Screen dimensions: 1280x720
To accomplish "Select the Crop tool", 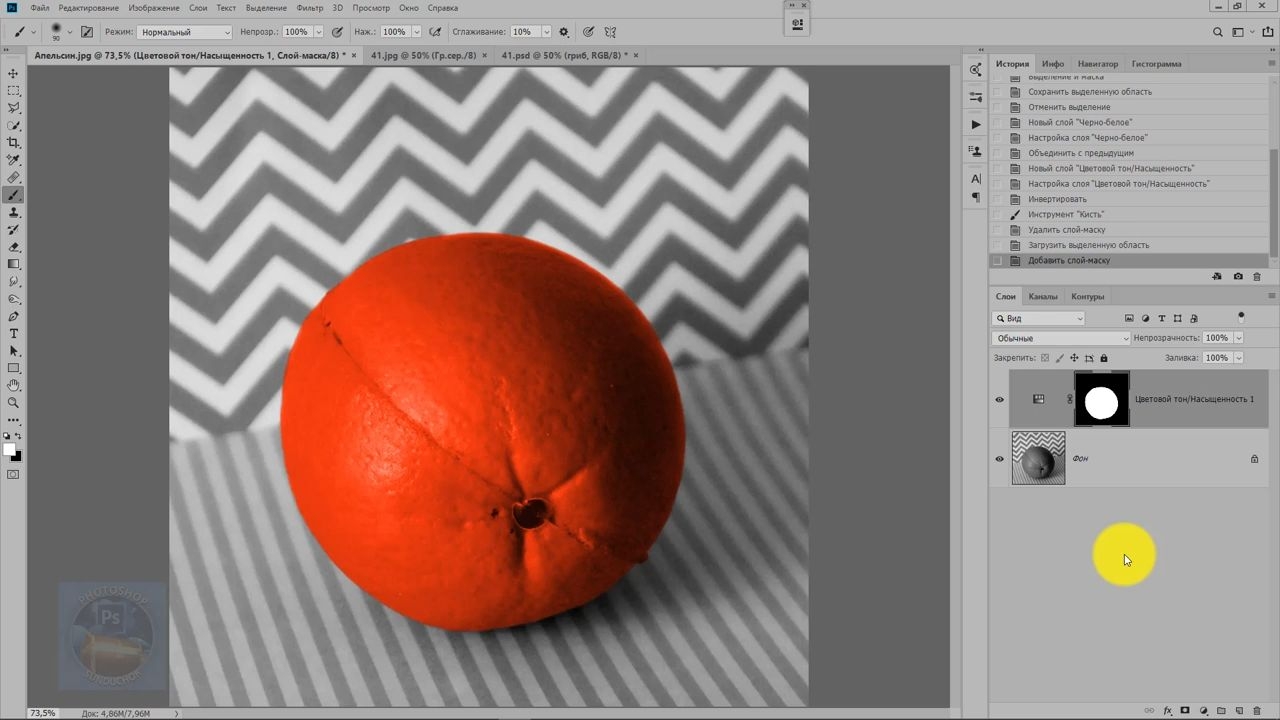I will point(13,143).
